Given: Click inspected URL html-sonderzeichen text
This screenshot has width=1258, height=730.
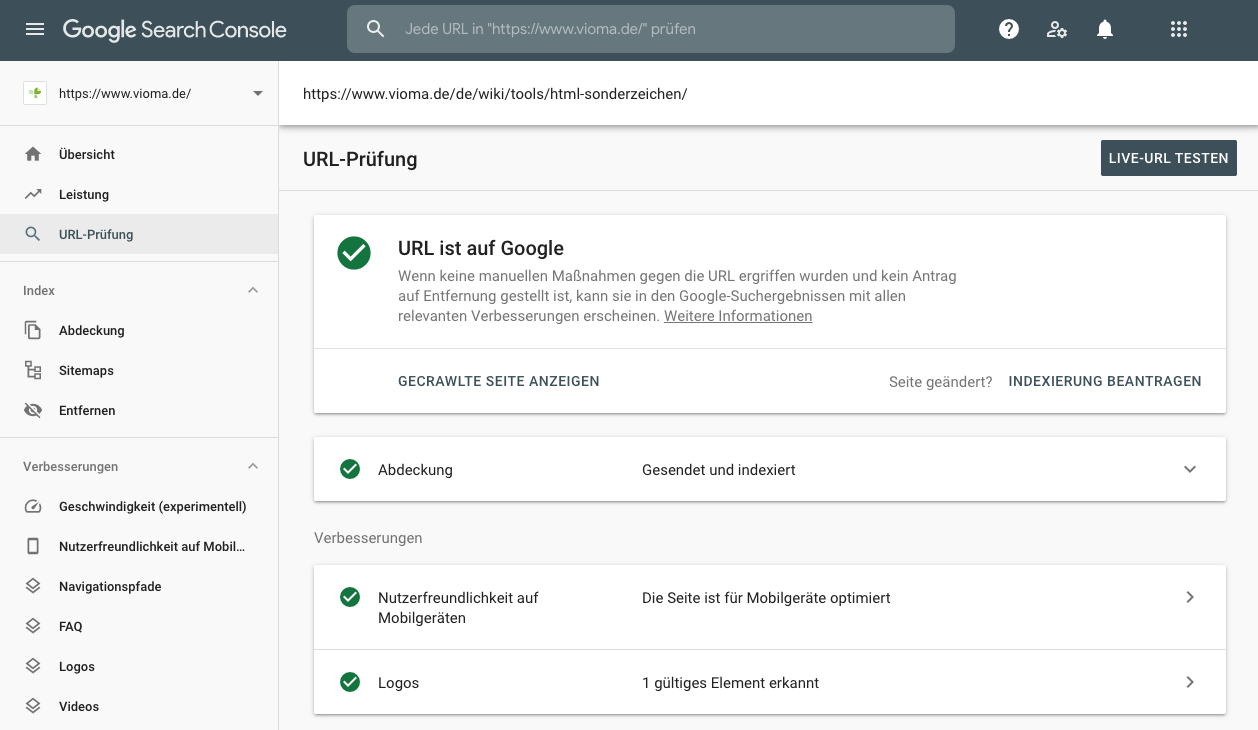Looking at the screenshot, I should 495,94.
